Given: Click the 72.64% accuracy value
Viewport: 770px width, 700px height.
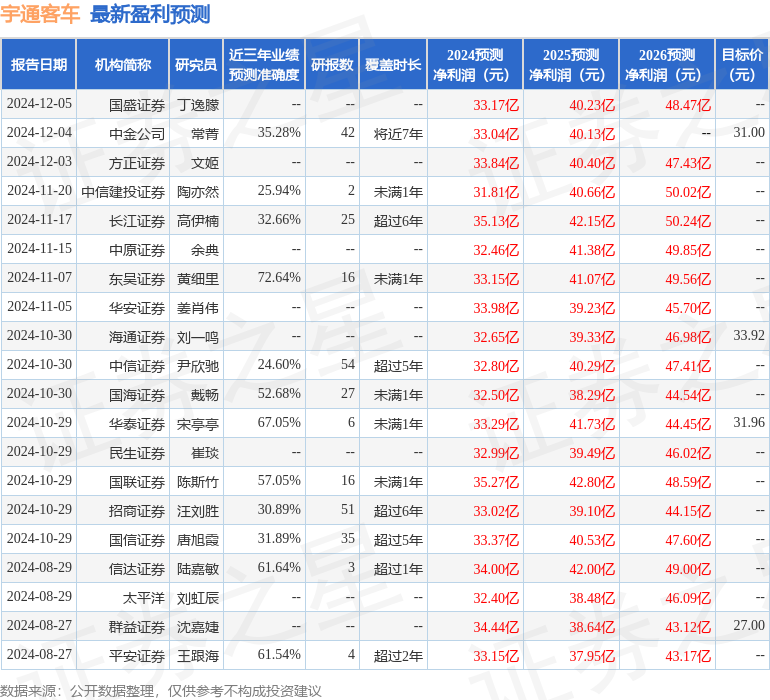Looking at the screenshot, I should [x=279, y=278].
